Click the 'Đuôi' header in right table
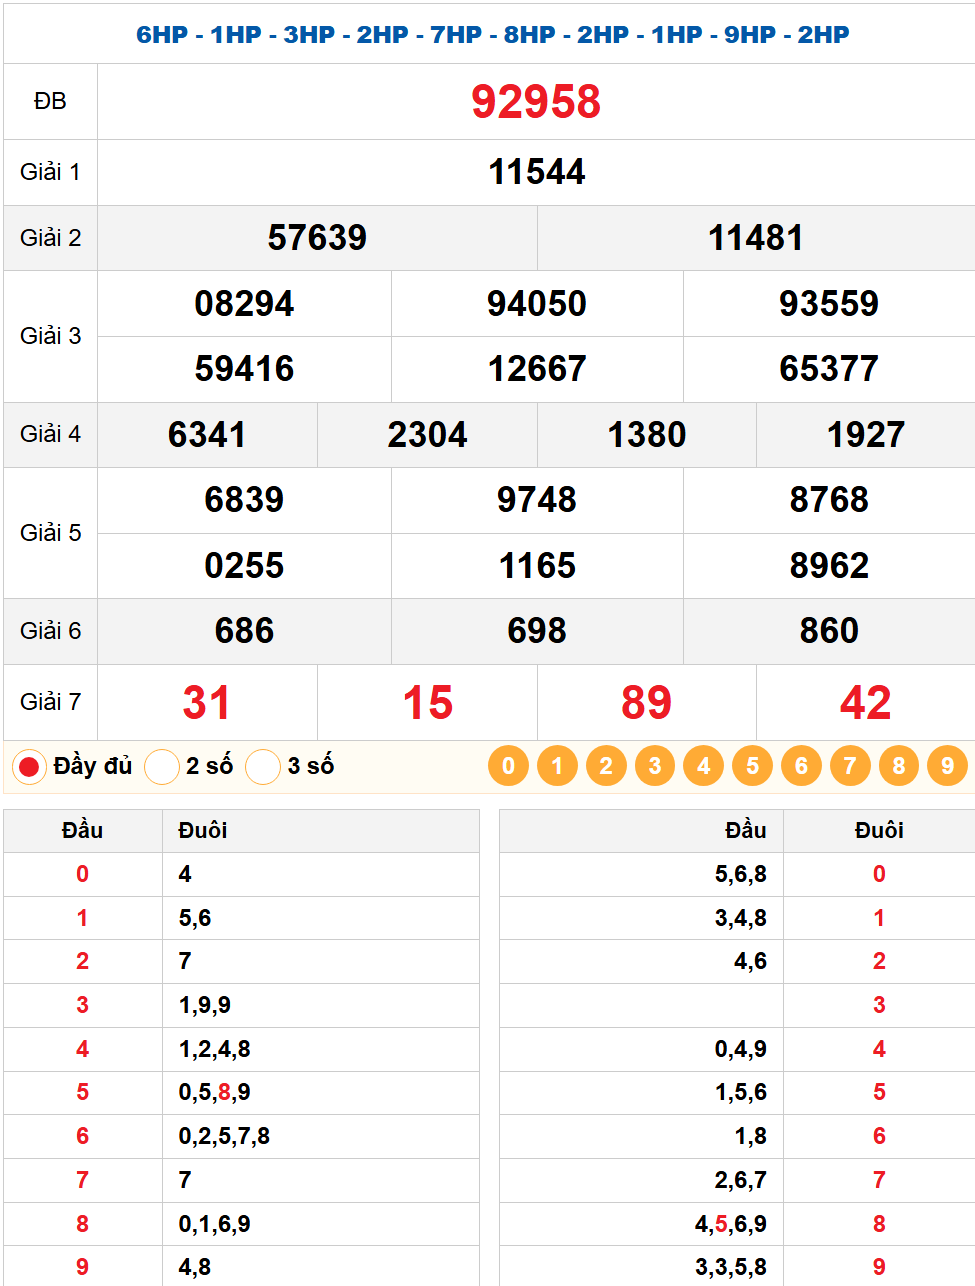 pos(879,831)
